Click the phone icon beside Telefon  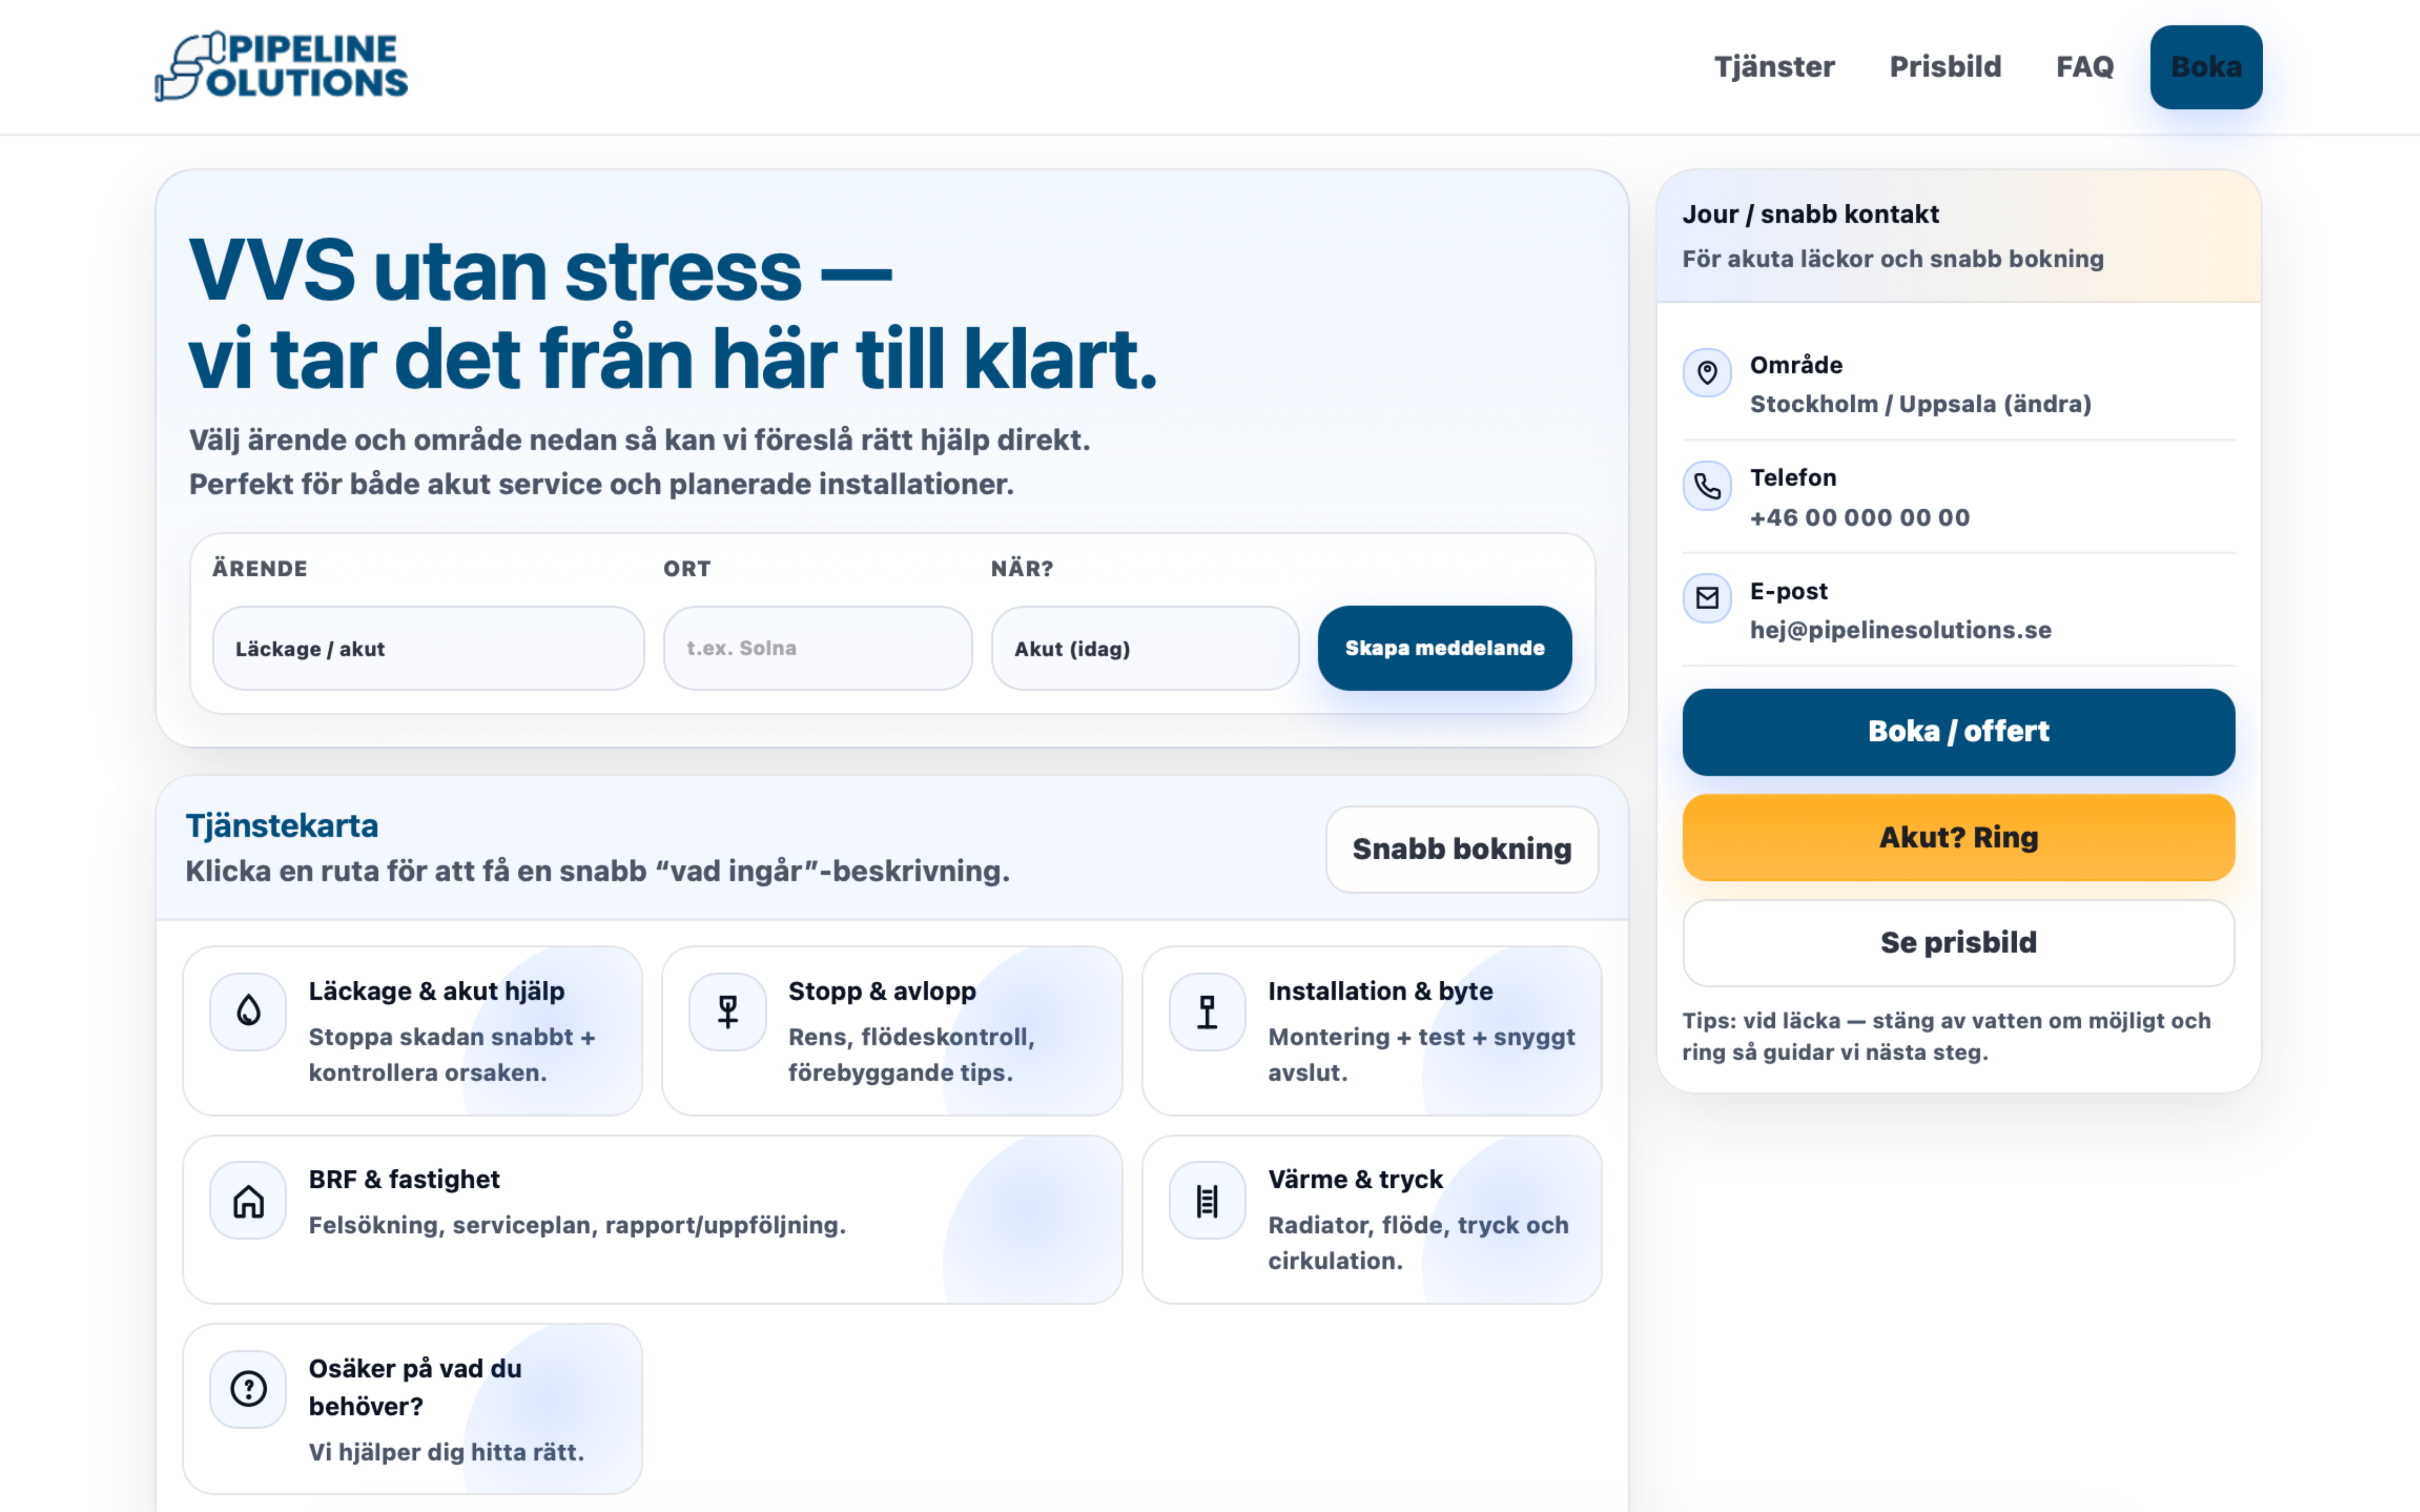[x=1708, y=486]
